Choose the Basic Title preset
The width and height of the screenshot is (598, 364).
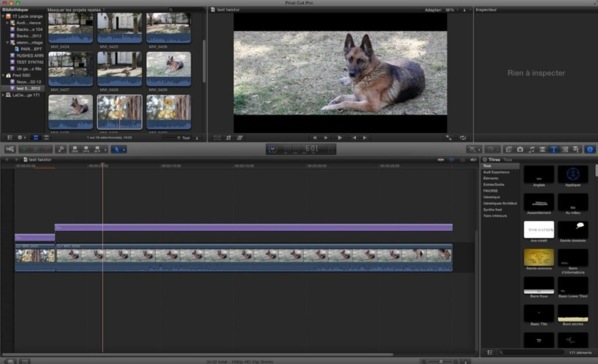click(539, 315)
